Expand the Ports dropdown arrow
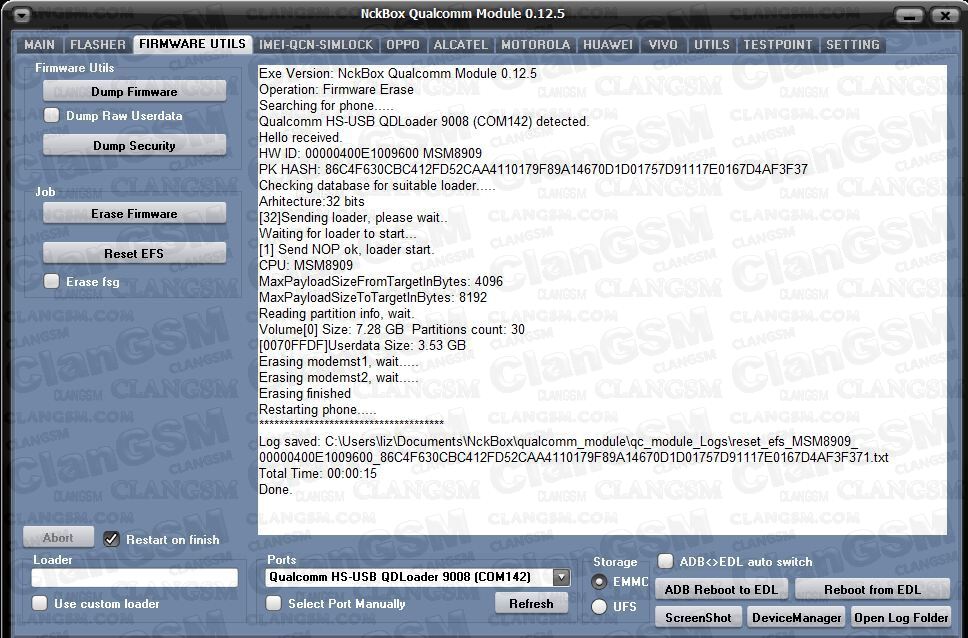This screenshot has height=638, width=968. coord(561,577)
